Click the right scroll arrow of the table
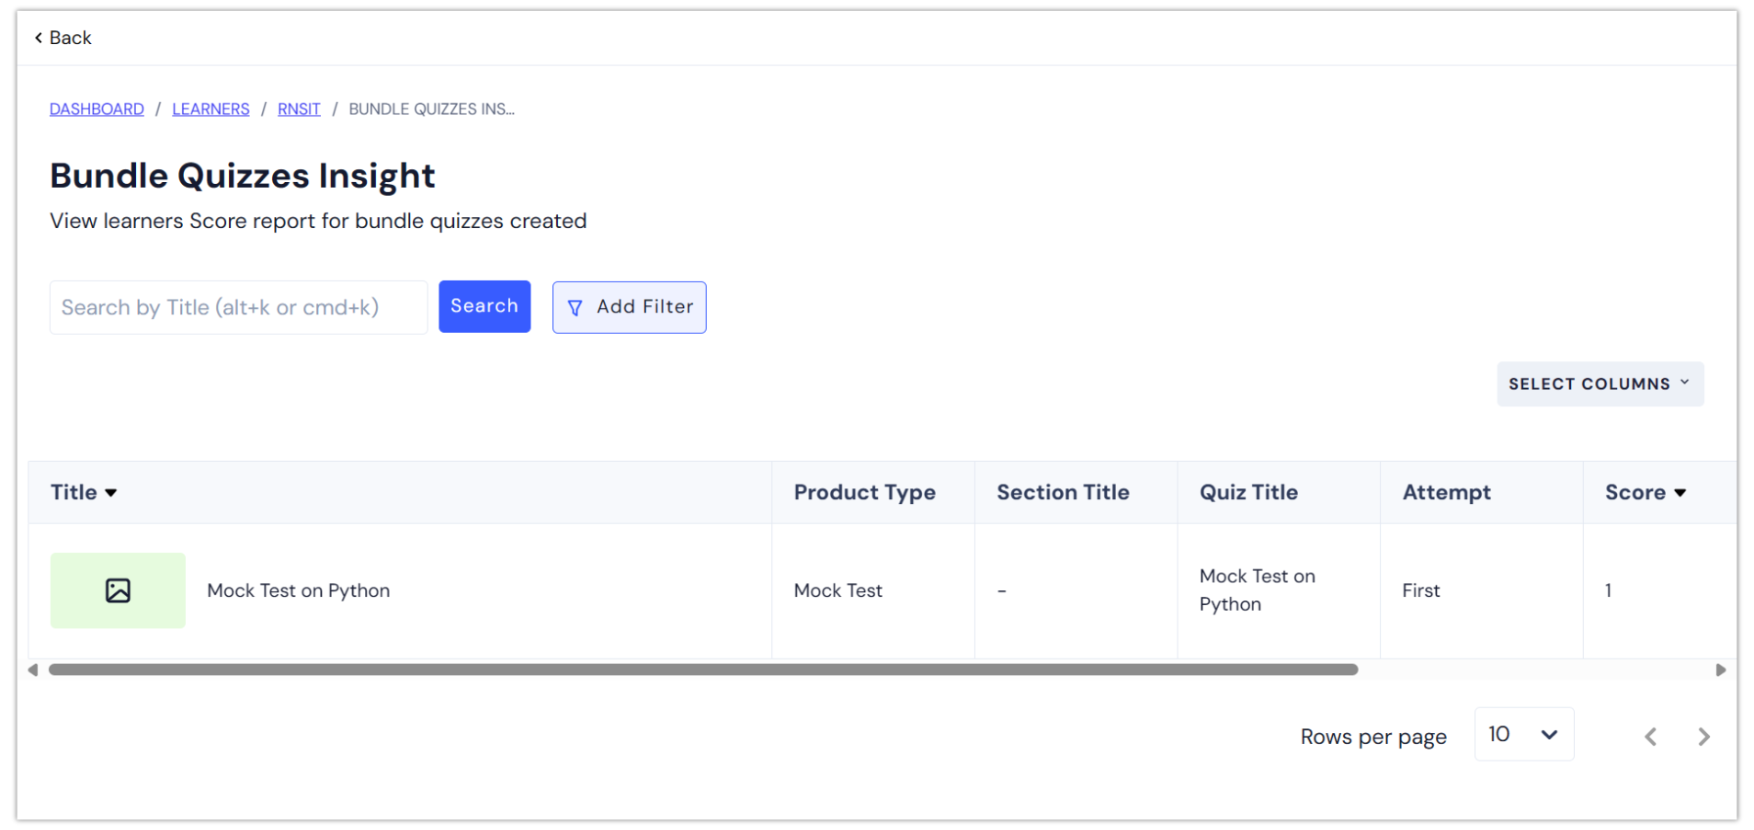 pos(1720,670)
